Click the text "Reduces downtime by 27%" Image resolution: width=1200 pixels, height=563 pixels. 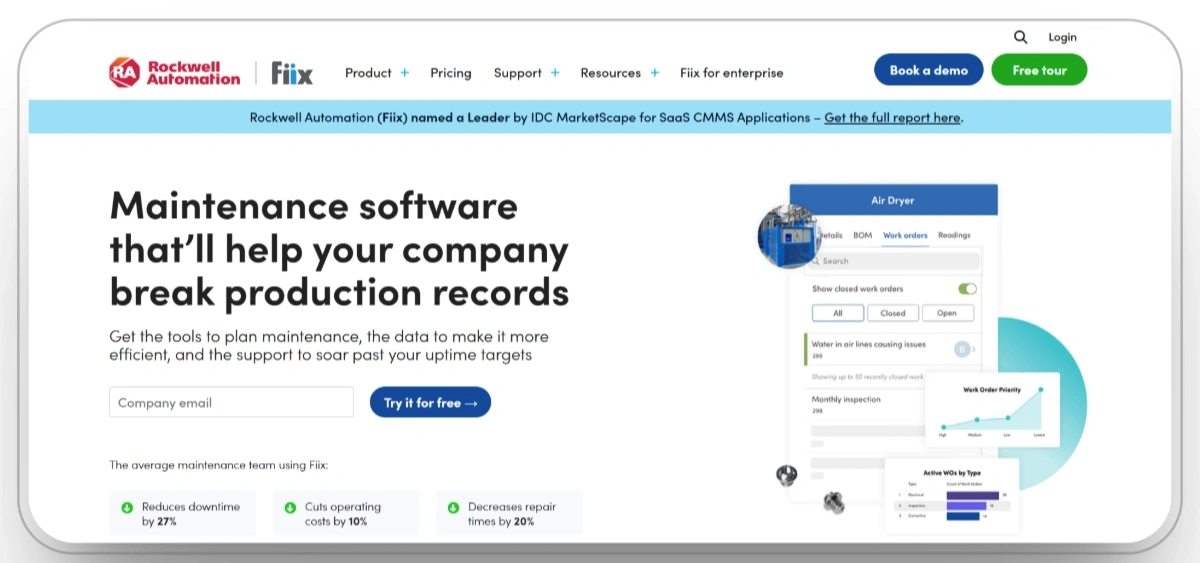click(x=191, y=514)
